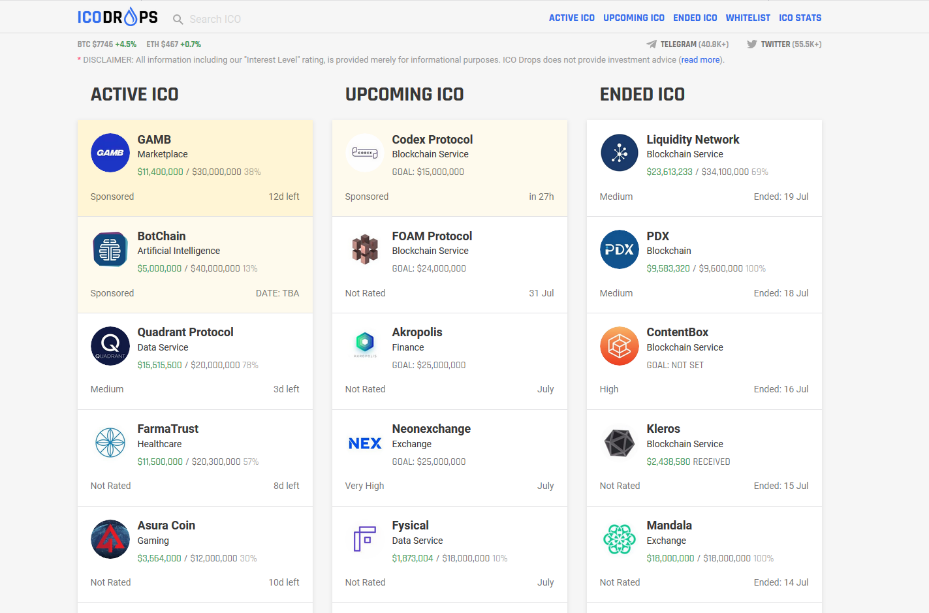Click the Asura Coin logo icon
Viewport: 929px width, 613px height.
[110, 539]
